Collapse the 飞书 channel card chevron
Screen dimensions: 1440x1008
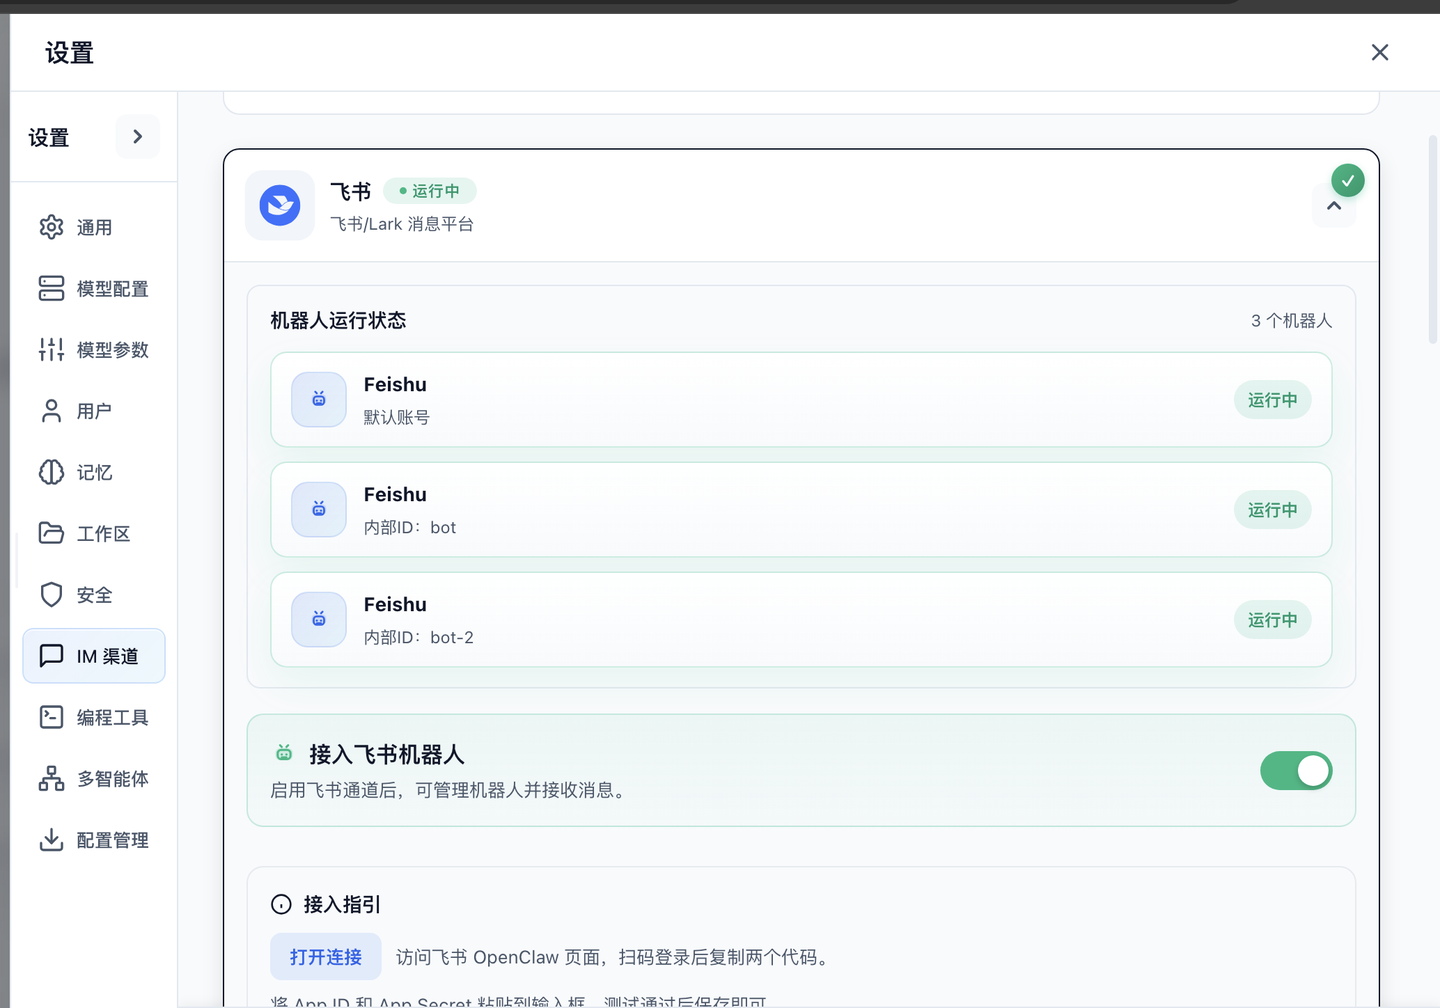(1334, 206)
